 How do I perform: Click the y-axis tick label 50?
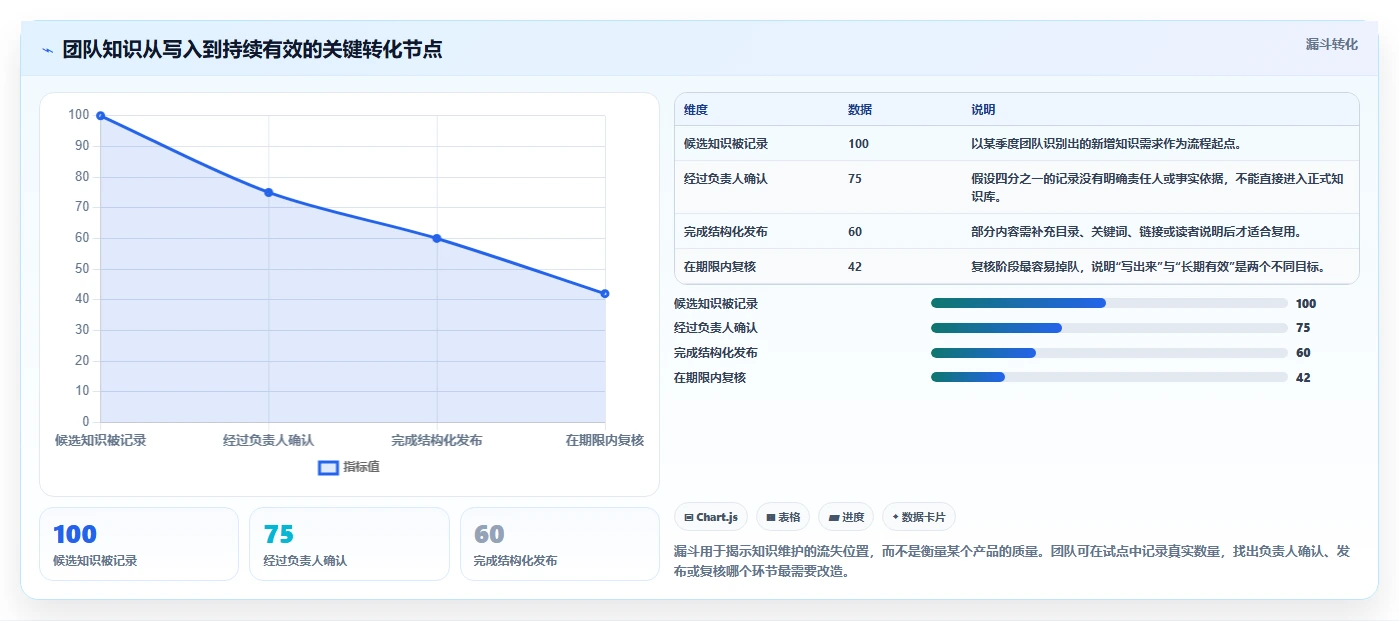82,269
